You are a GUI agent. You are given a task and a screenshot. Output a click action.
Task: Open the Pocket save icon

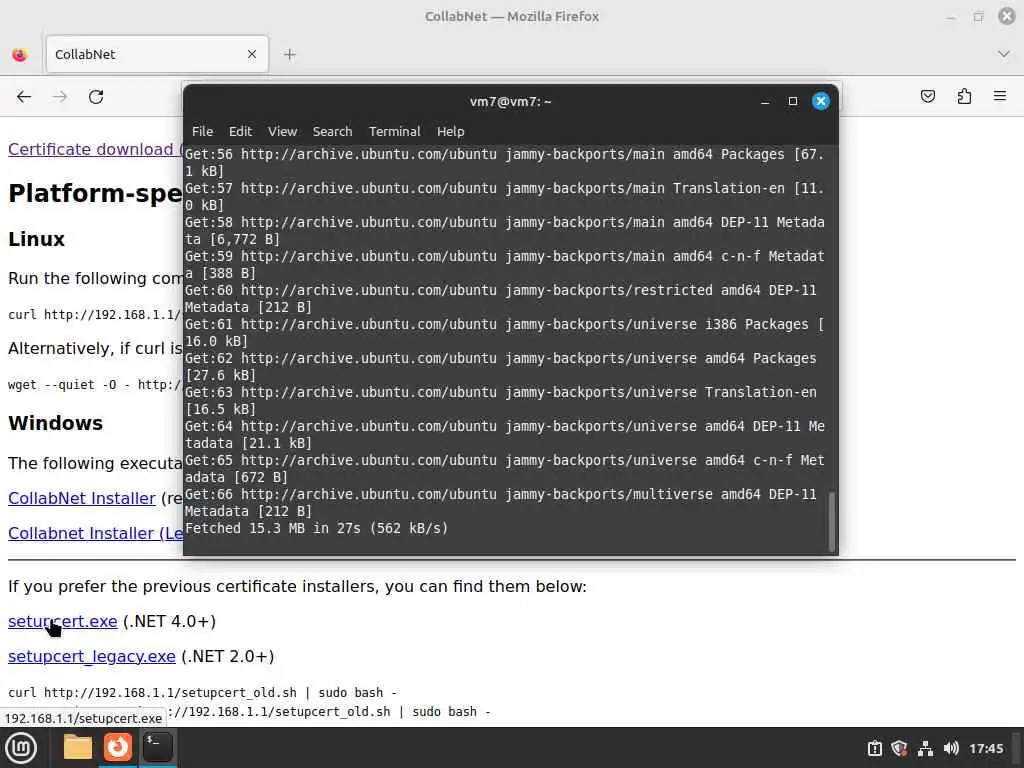pos(927,97)
